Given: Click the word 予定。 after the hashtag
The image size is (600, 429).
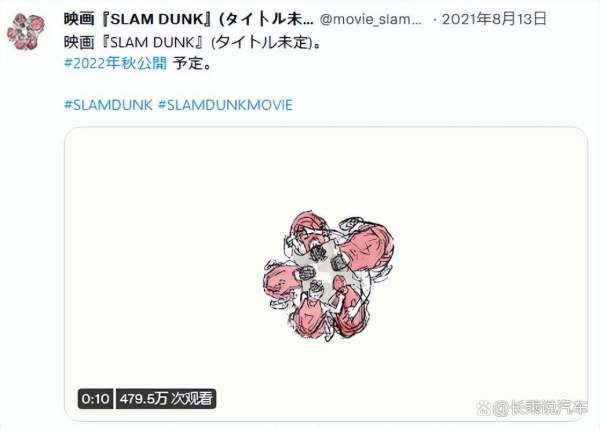Looking at the screenshot, I should (x=192, y=63).
